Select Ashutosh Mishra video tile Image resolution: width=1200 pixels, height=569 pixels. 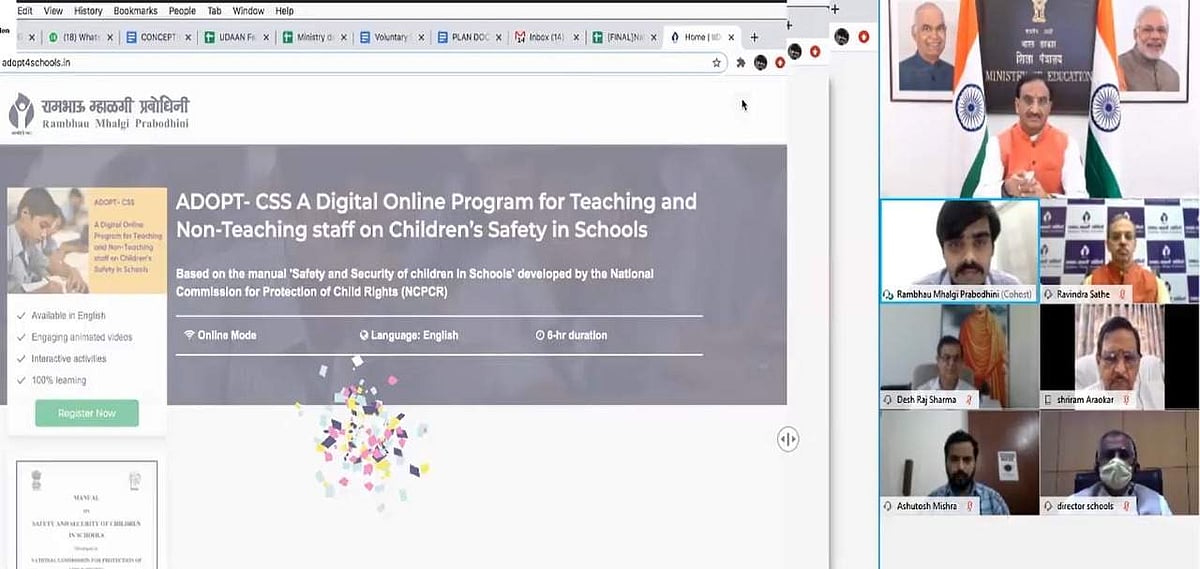pyautogui.click(x=959, y=462)
